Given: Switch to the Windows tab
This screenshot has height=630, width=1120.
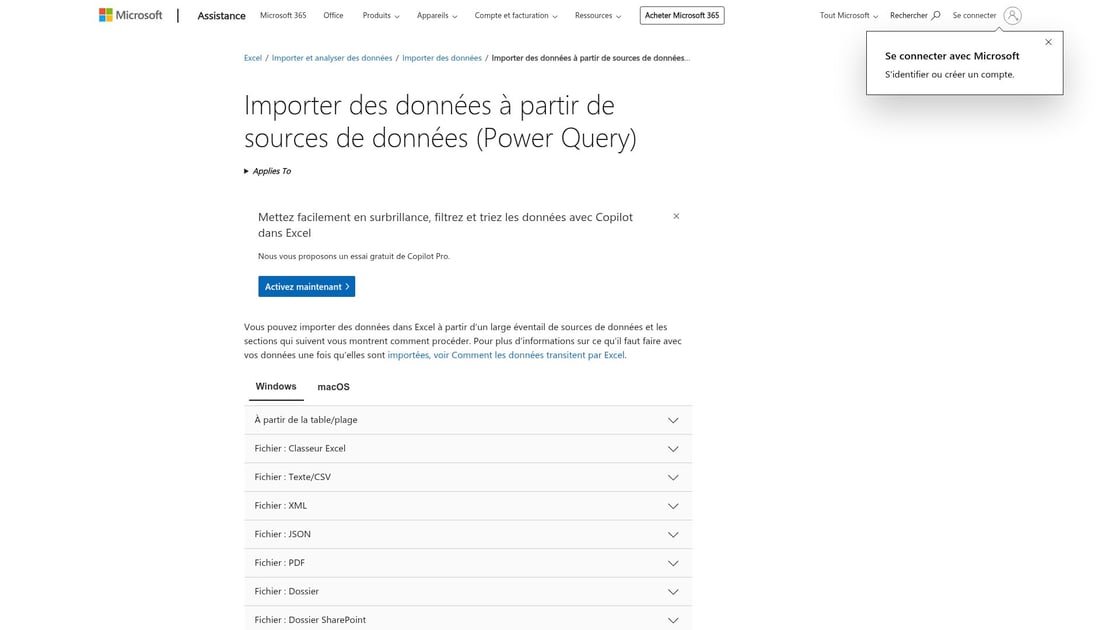Looking at the screenshot, I should [x=276, y=386].
